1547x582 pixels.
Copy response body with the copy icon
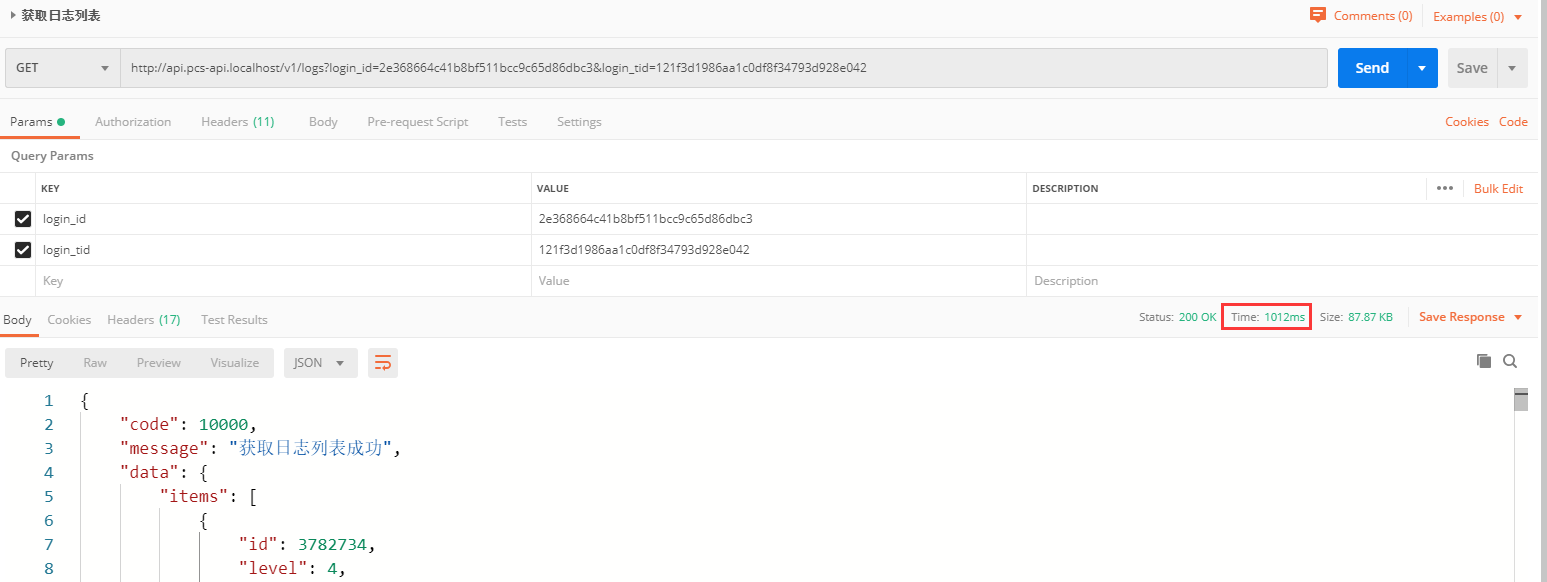1484,361
